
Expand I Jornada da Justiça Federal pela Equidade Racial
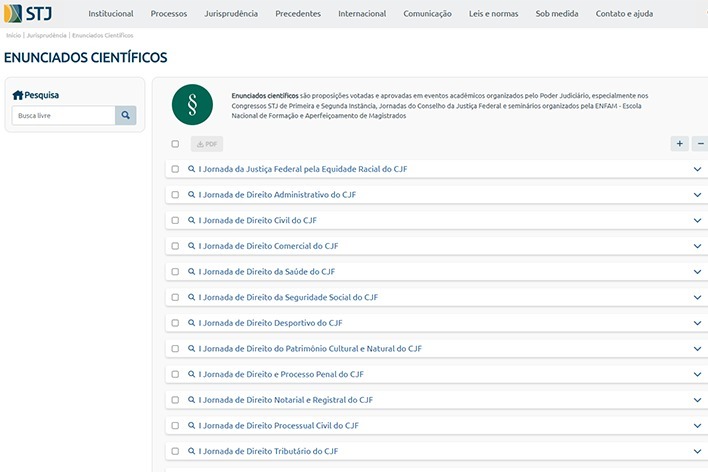click(697, 169)
